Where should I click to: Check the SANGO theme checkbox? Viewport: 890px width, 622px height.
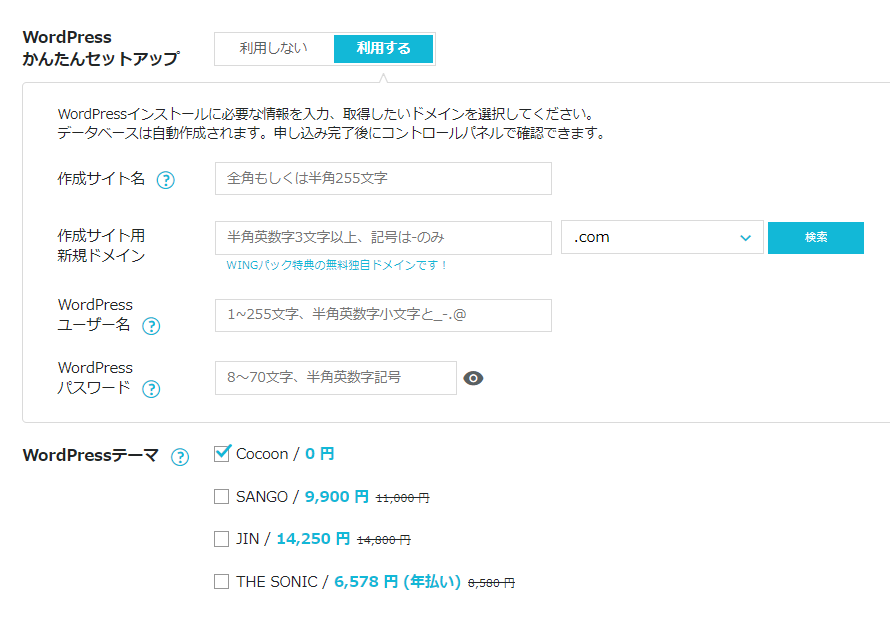pyautogui.click(x=221, y=497)
